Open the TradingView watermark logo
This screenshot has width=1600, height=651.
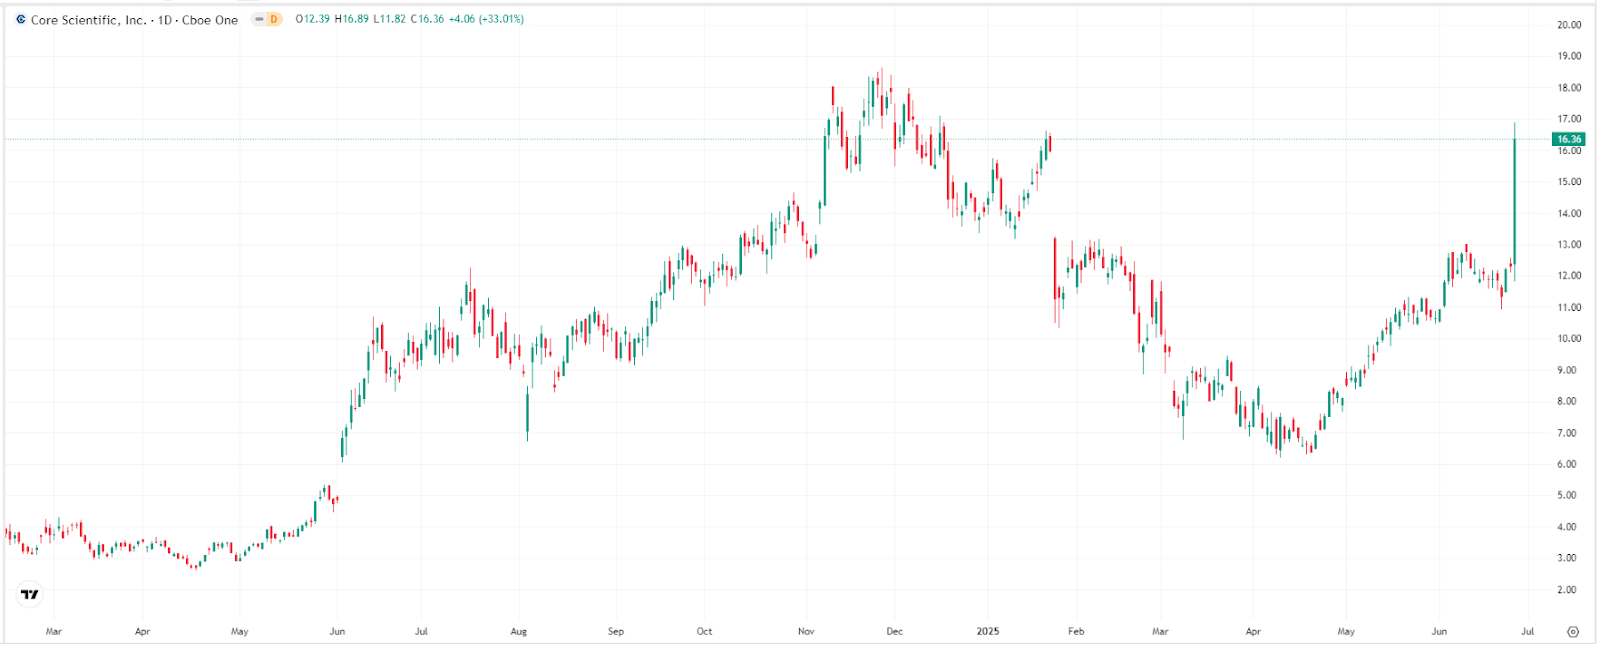(x=28, y=594)
